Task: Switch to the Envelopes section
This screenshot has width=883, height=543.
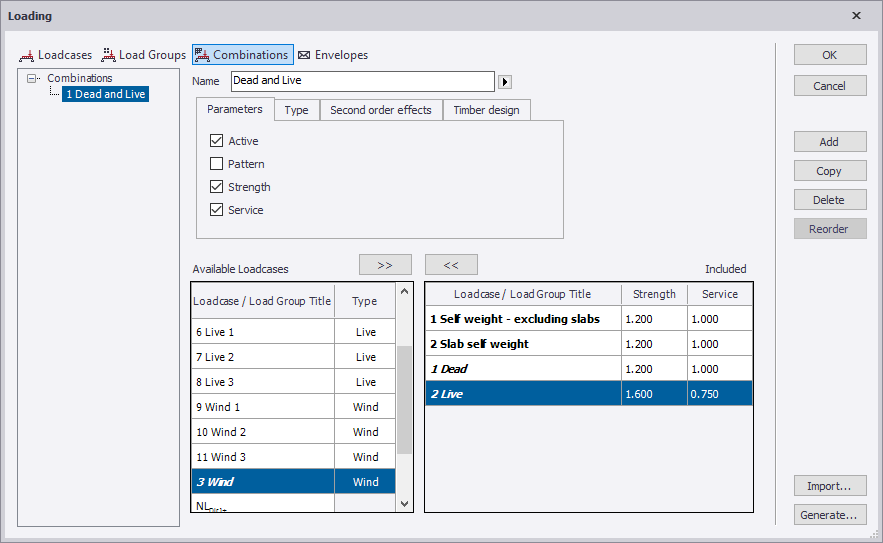Action: tap(333, 55)
